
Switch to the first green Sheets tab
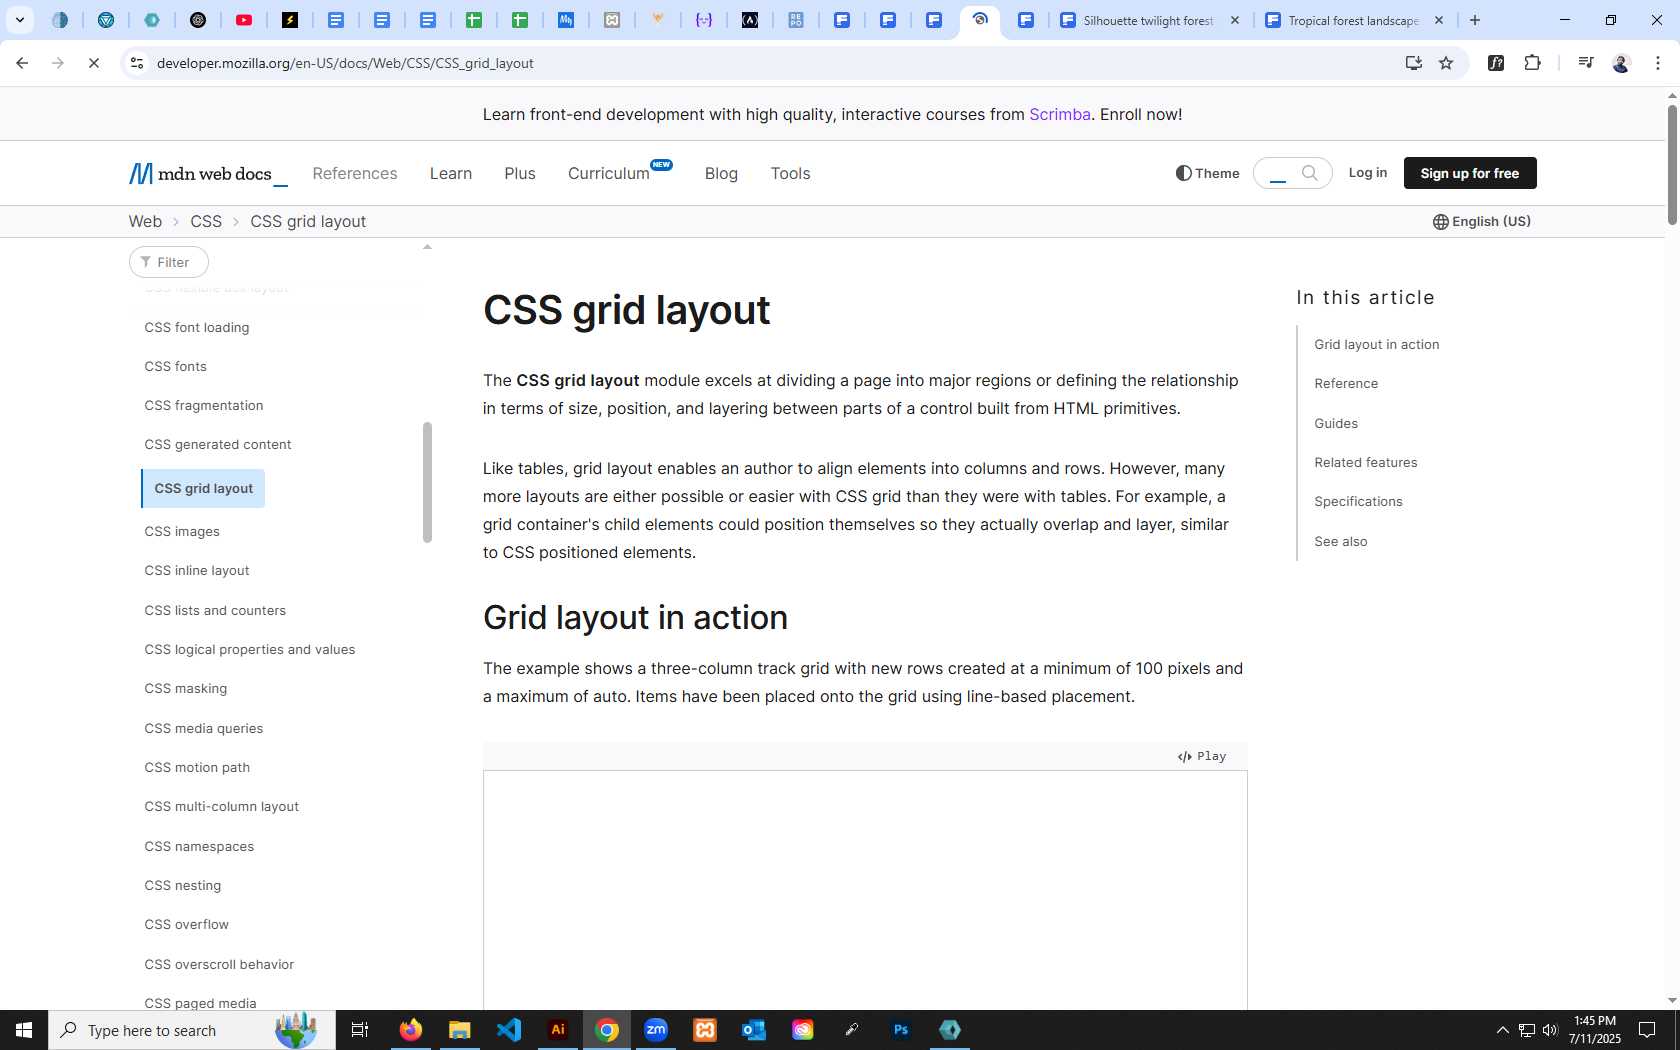coord(474,20)
